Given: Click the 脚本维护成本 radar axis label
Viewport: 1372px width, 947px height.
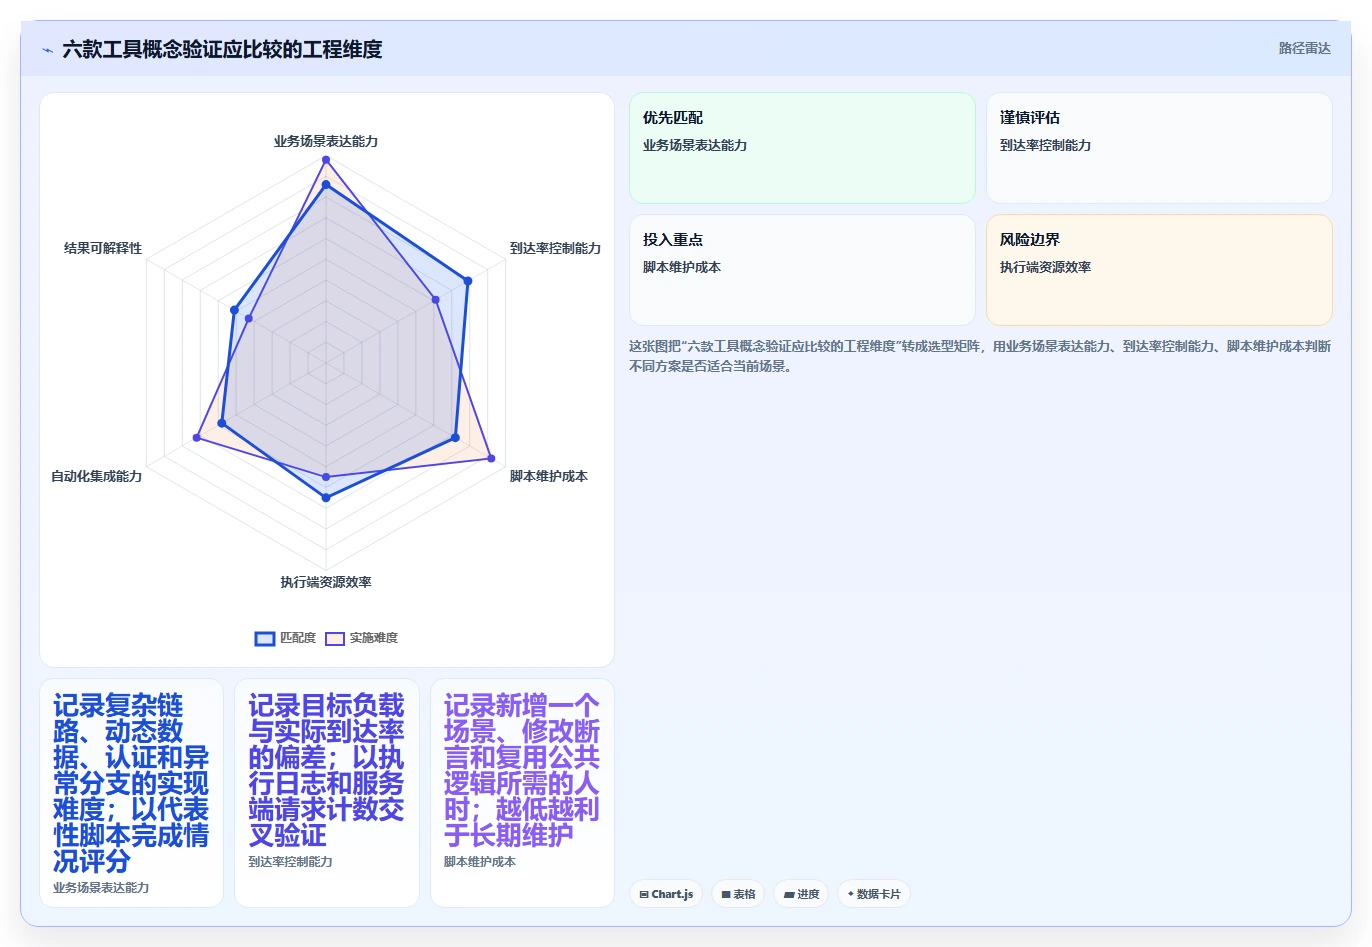Looking at the screenshot, I should (x=548, y=476).
